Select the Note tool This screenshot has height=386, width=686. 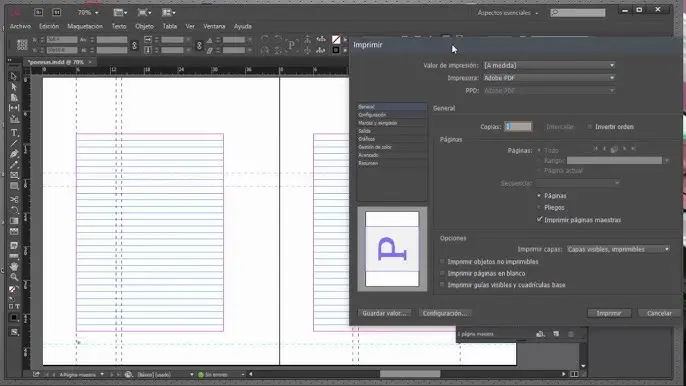click(14, 245)
